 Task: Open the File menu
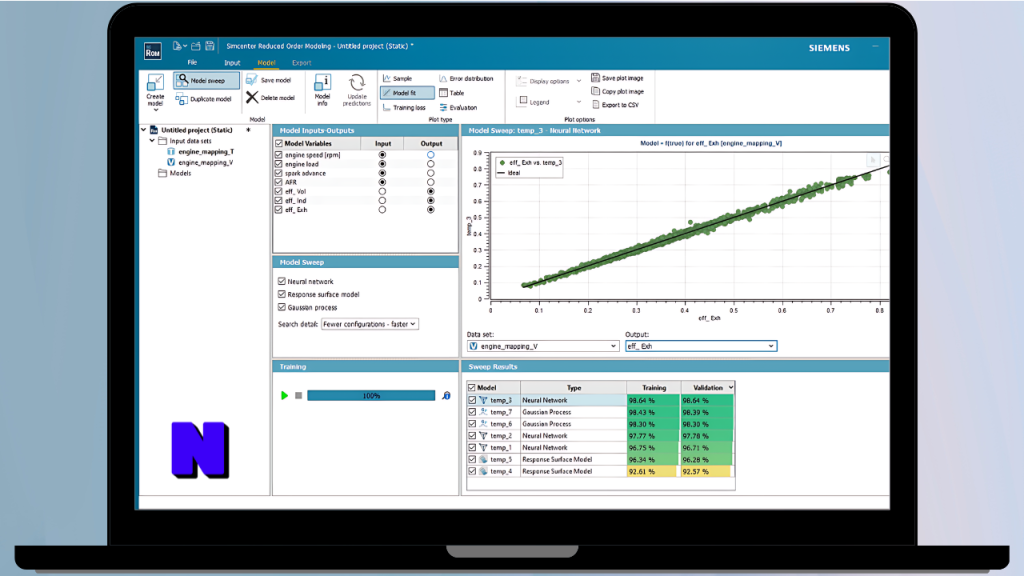pyautogui.click(x=192, y=63)
